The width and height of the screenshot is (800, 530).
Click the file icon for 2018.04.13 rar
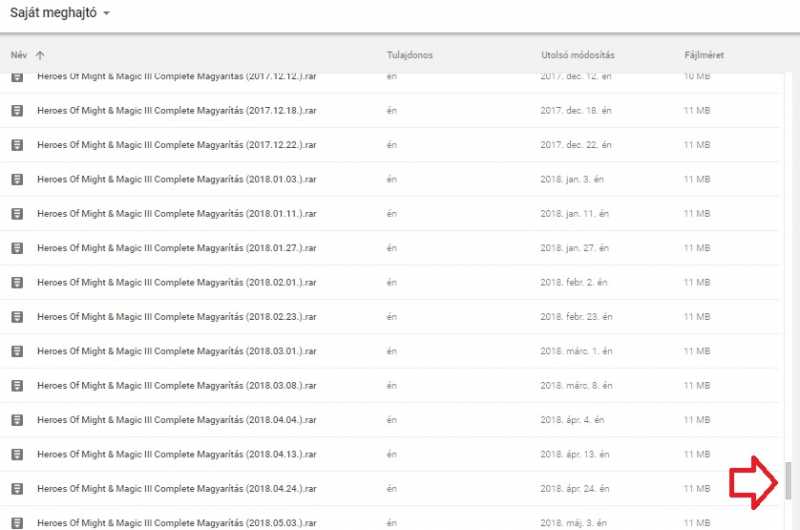(x=17, y=454)
